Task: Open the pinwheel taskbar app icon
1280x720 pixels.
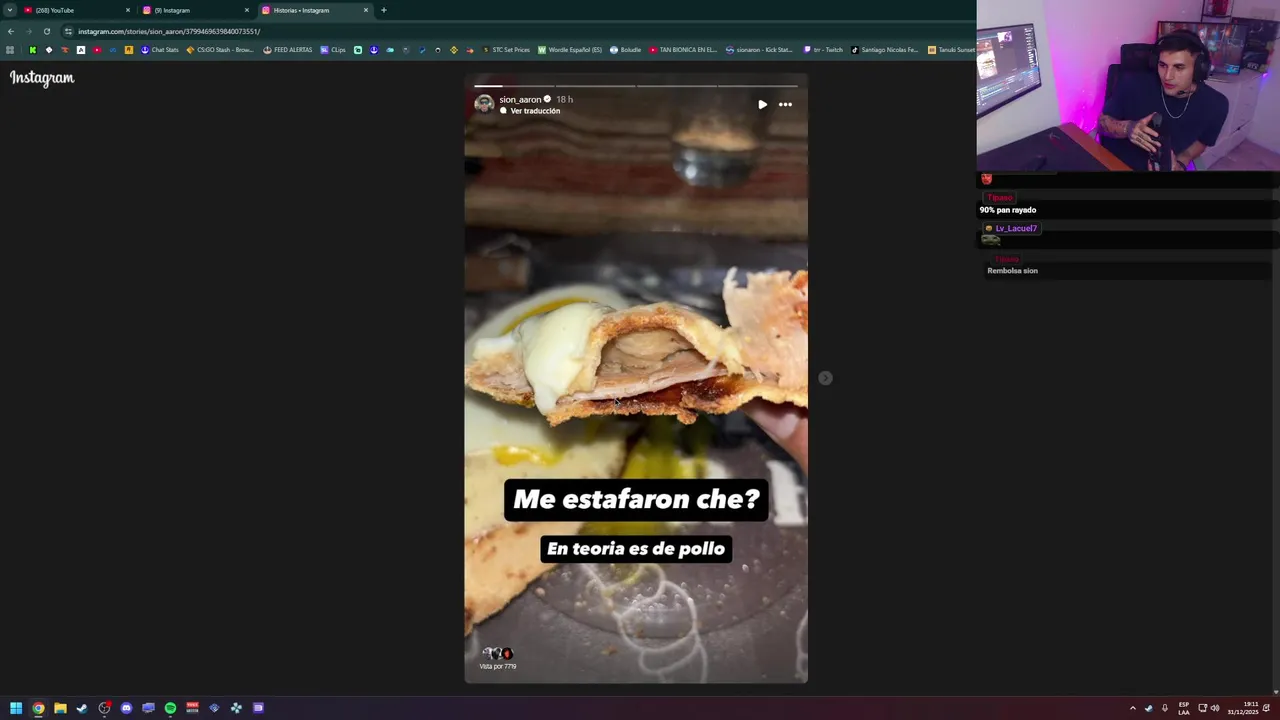Action: click(x=236, y=708)
